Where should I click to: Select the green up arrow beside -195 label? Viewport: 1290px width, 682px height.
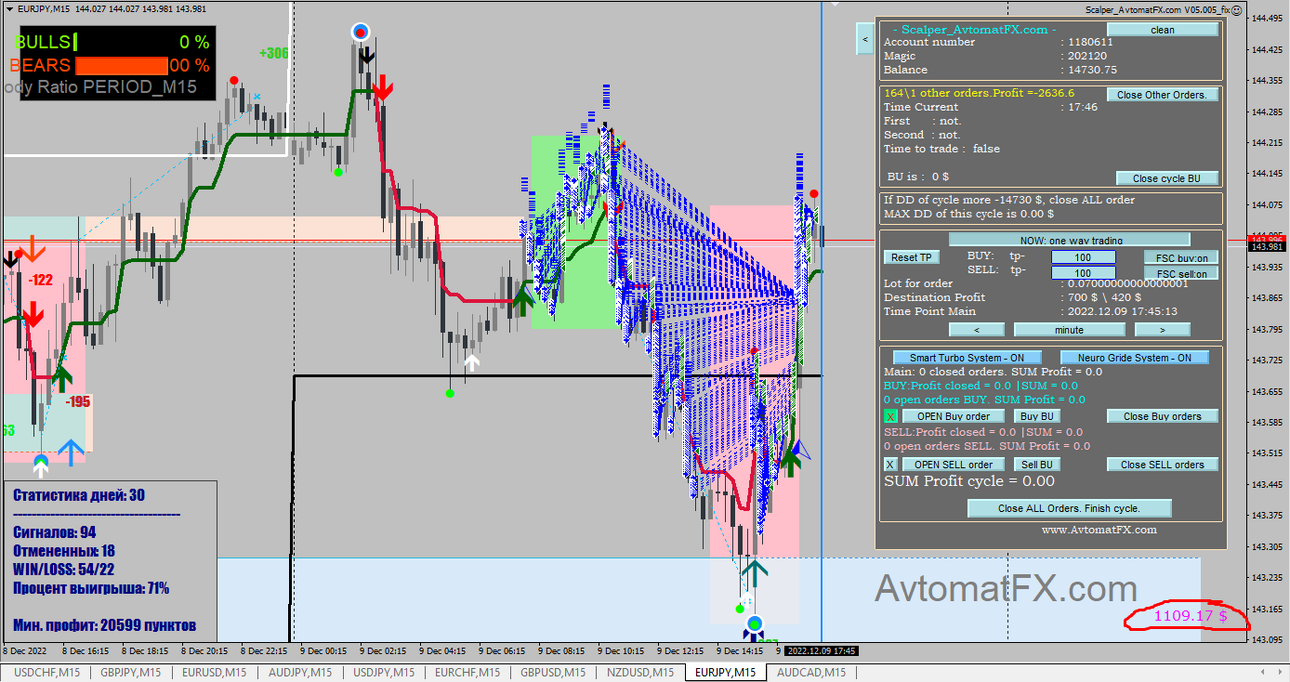coord(61,379)
